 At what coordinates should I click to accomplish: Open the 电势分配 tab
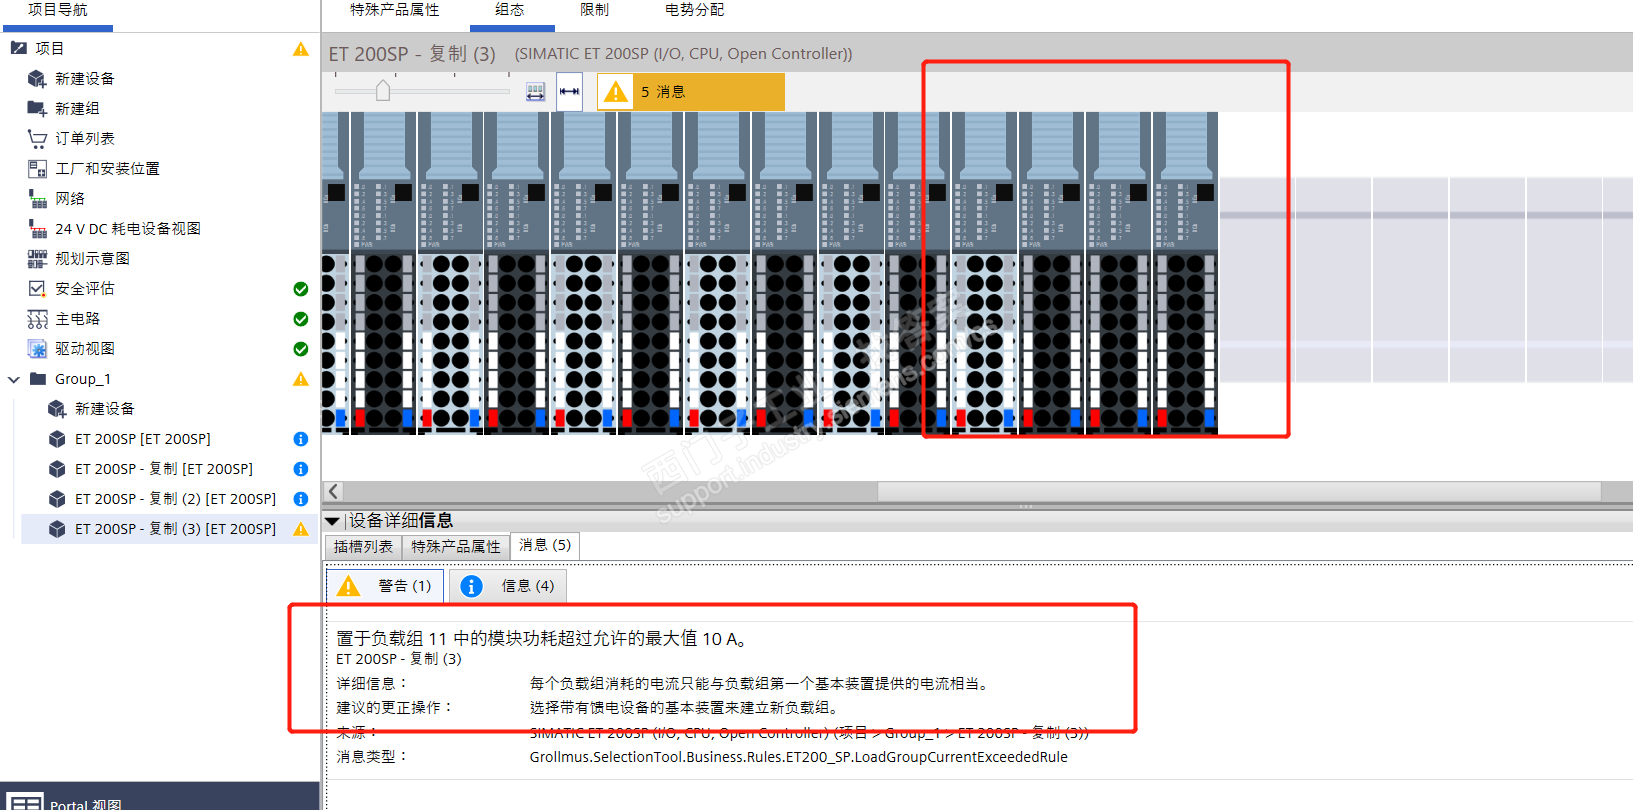[x=694, y=9]
